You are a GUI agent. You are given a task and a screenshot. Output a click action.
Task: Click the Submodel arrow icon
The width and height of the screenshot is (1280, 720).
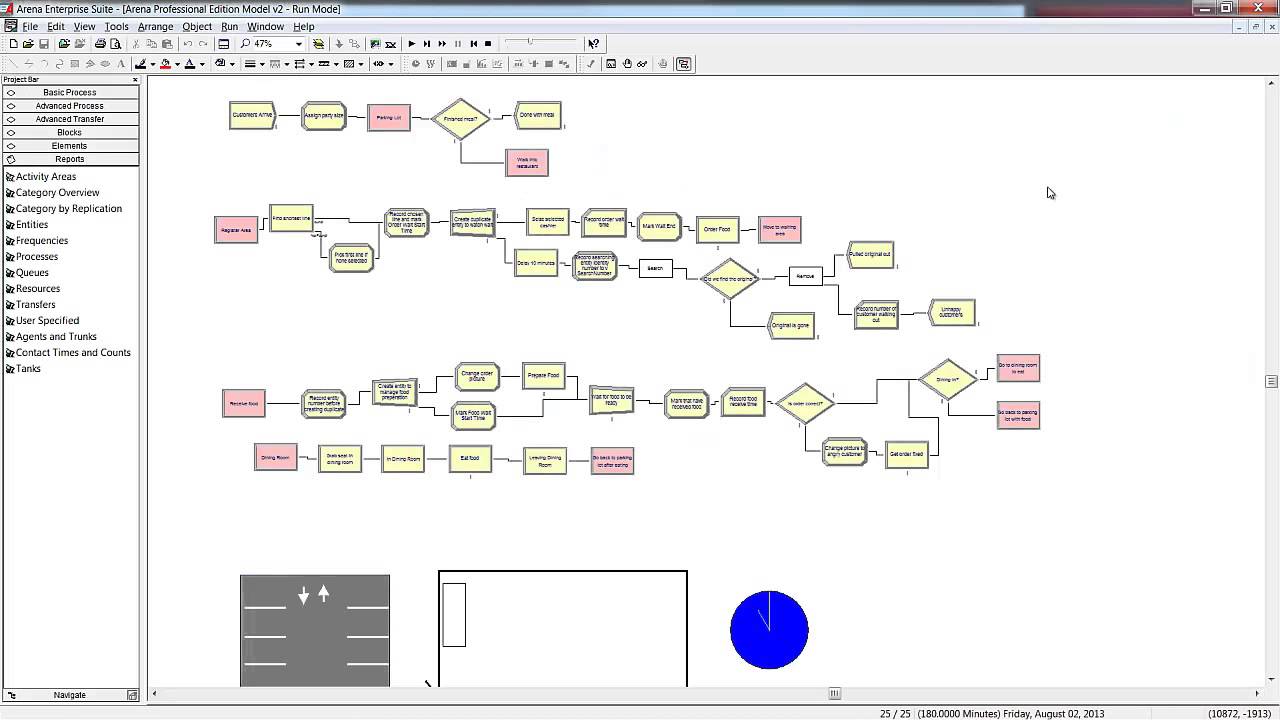coord(339,44)
